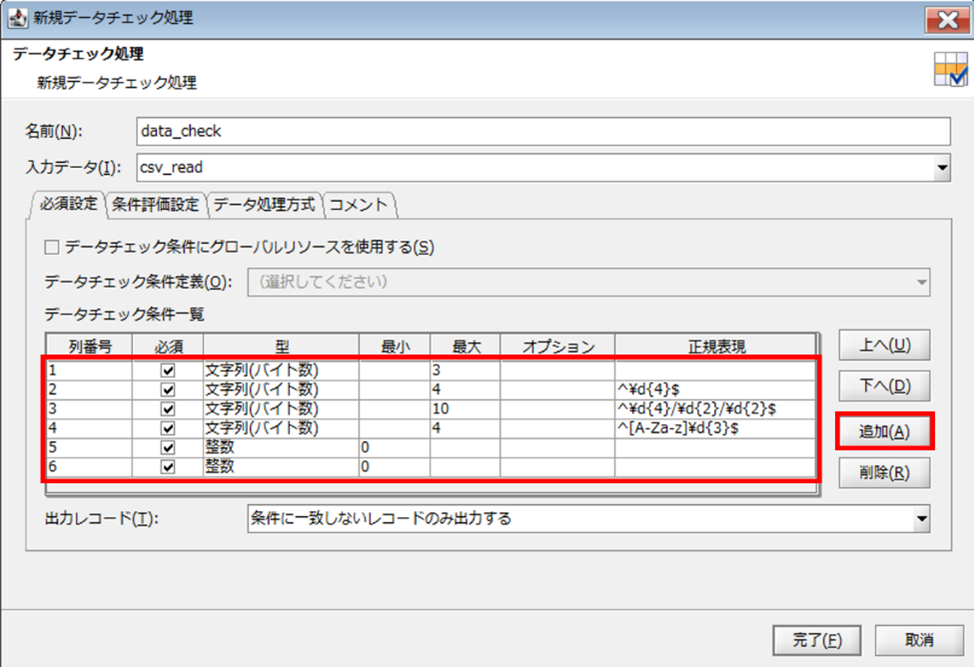
Task: Switch to the 条件評価設定 tab
Action: pyautogui.click(x=158, y=204)
